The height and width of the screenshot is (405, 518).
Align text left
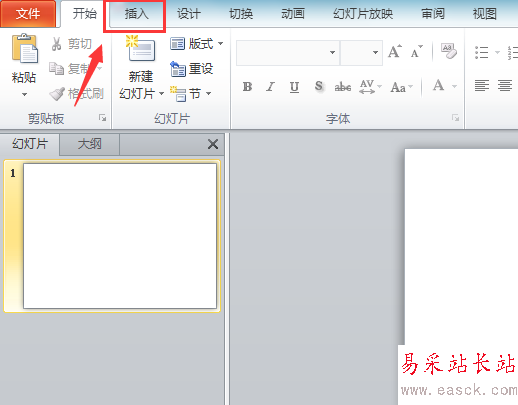[482, 86]
